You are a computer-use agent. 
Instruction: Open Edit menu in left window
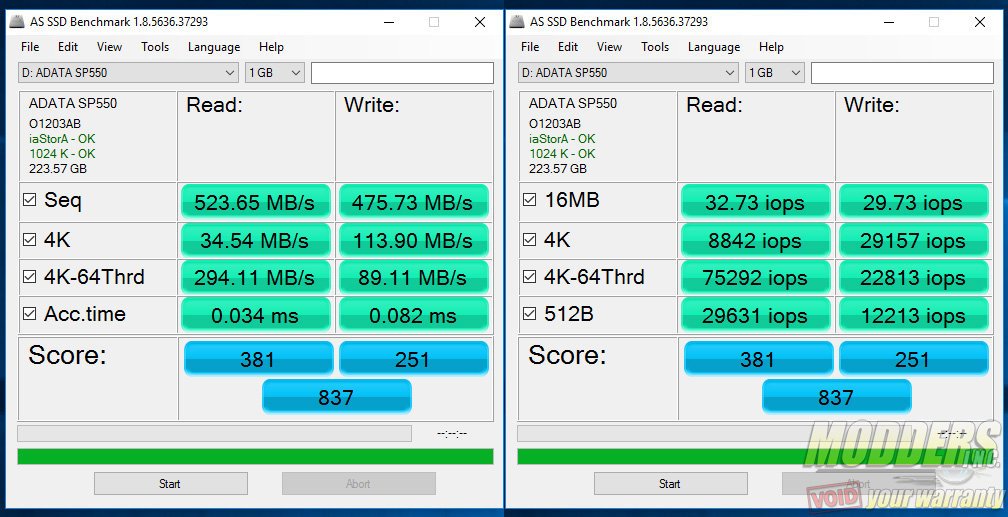tap(68, 47)
